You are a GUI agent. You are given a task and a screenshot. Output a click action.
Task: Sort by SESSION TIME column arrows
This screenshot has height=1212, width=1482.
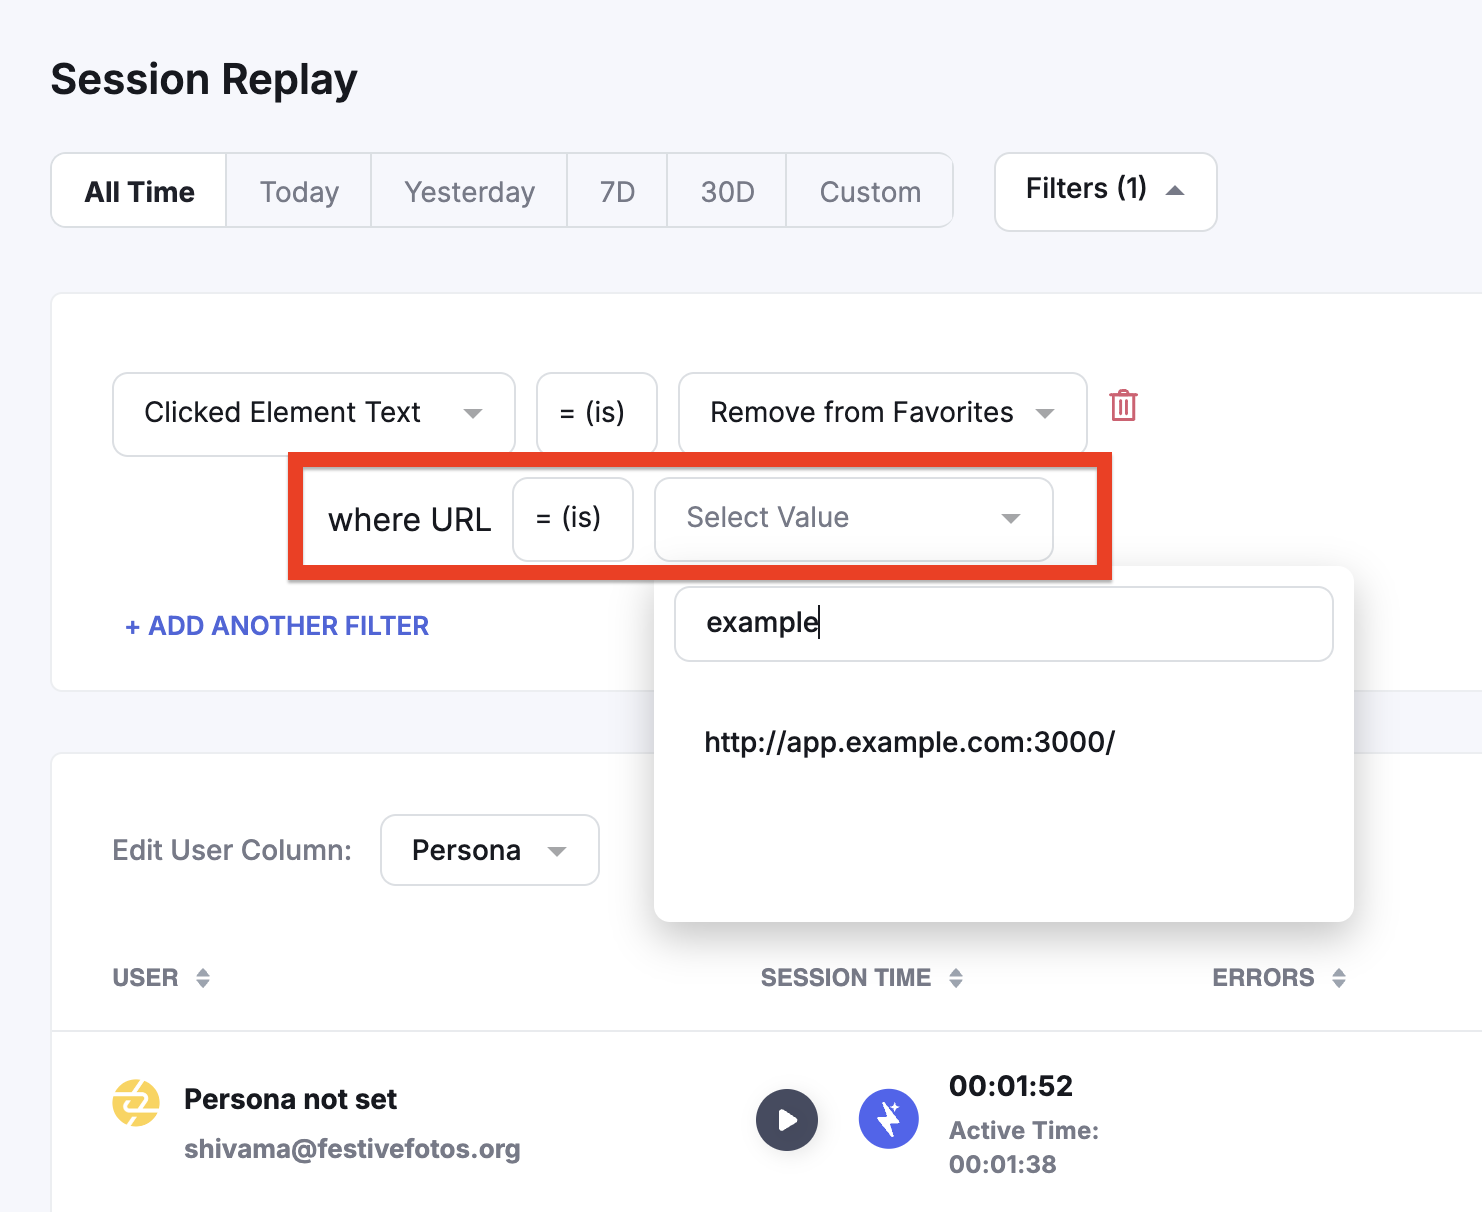pyautogui.click(x=956, y=978)
